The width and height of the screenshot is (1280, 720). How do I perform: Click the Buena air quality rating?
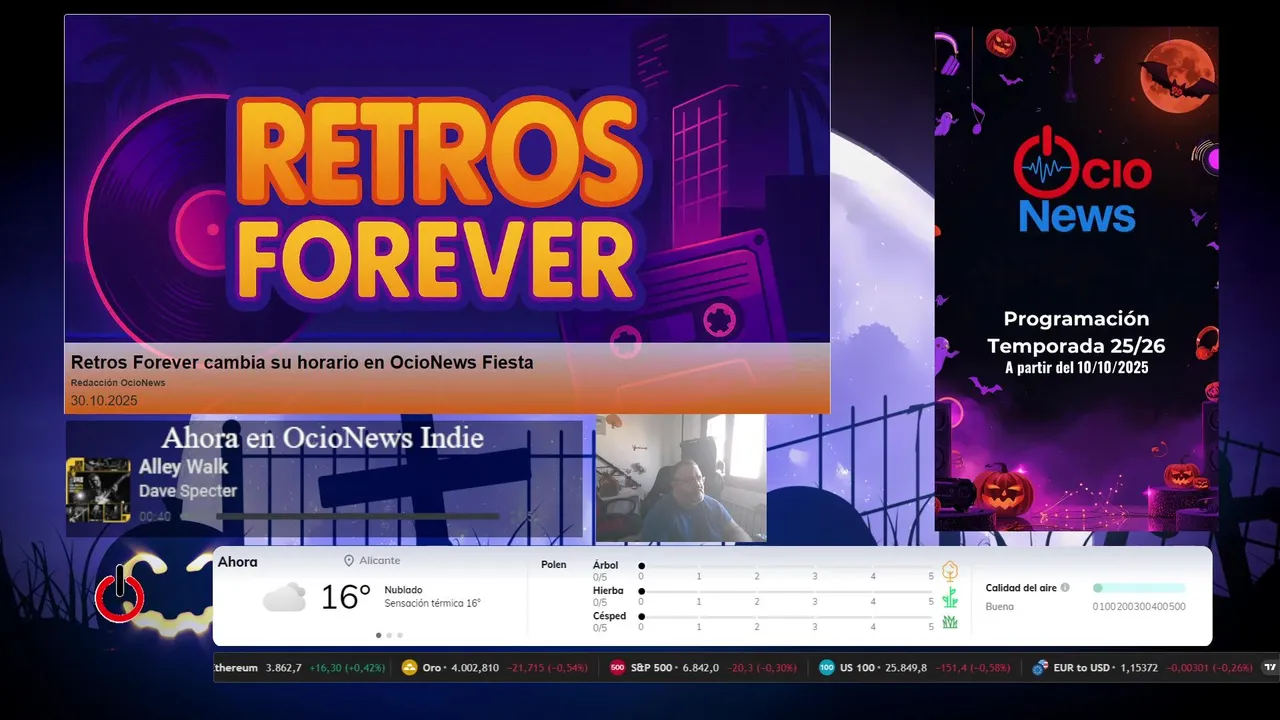click(1000, 607)
